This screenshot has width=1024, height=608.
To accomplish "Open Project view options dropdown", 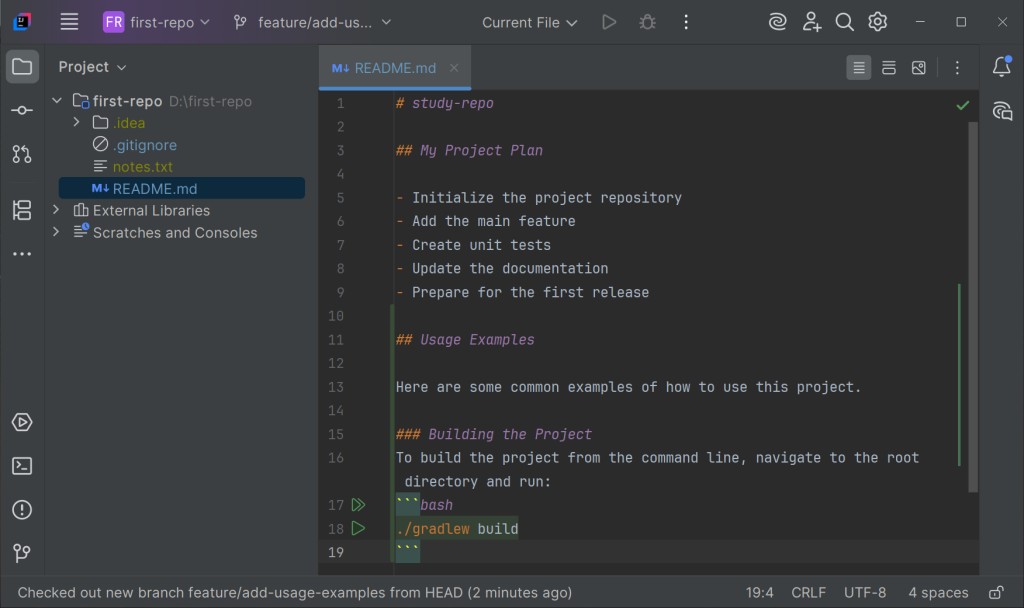I will 92,67.
